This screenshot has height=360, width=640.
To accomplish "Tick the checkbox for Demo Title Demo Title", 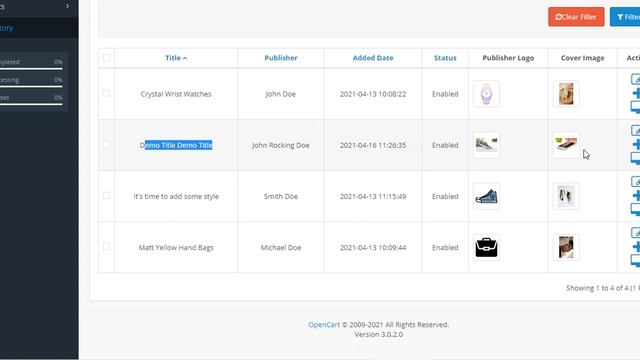I will click(107, 144).
